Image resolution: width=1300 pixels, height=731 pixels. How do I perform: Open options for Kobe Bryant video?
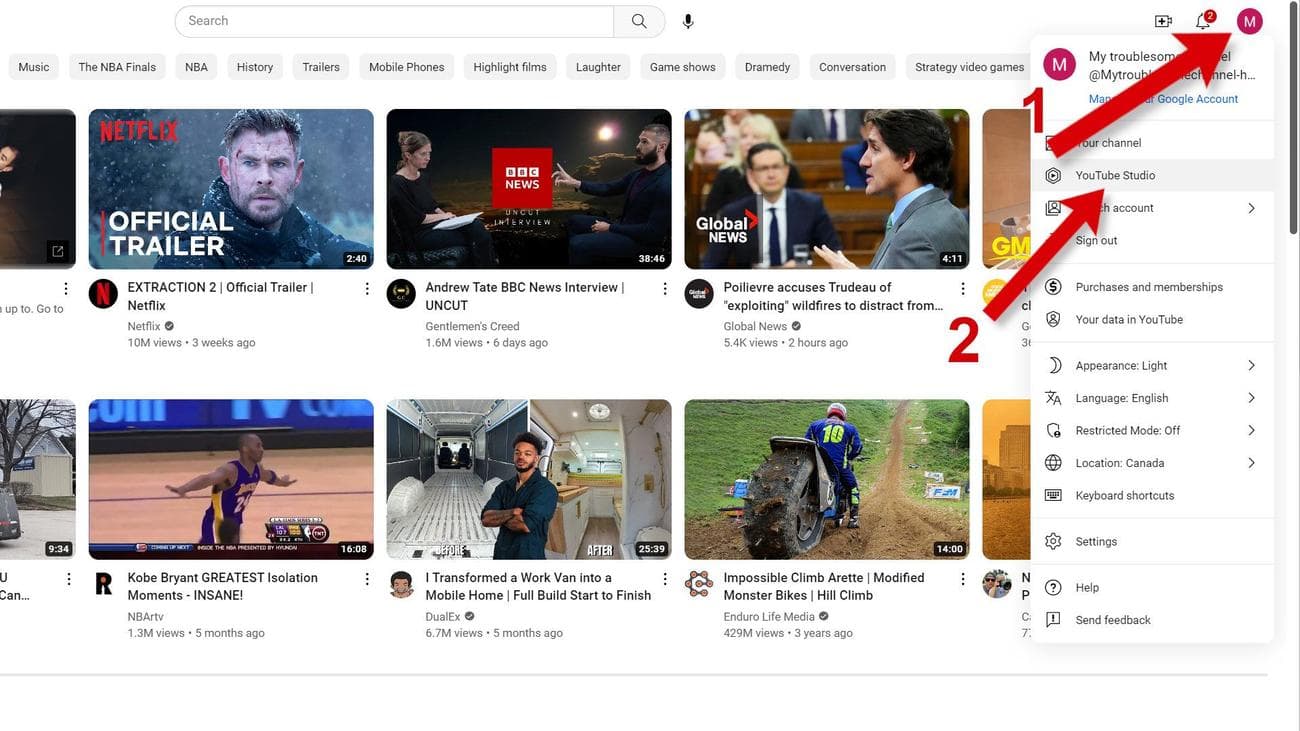click(x=367, y=579)
